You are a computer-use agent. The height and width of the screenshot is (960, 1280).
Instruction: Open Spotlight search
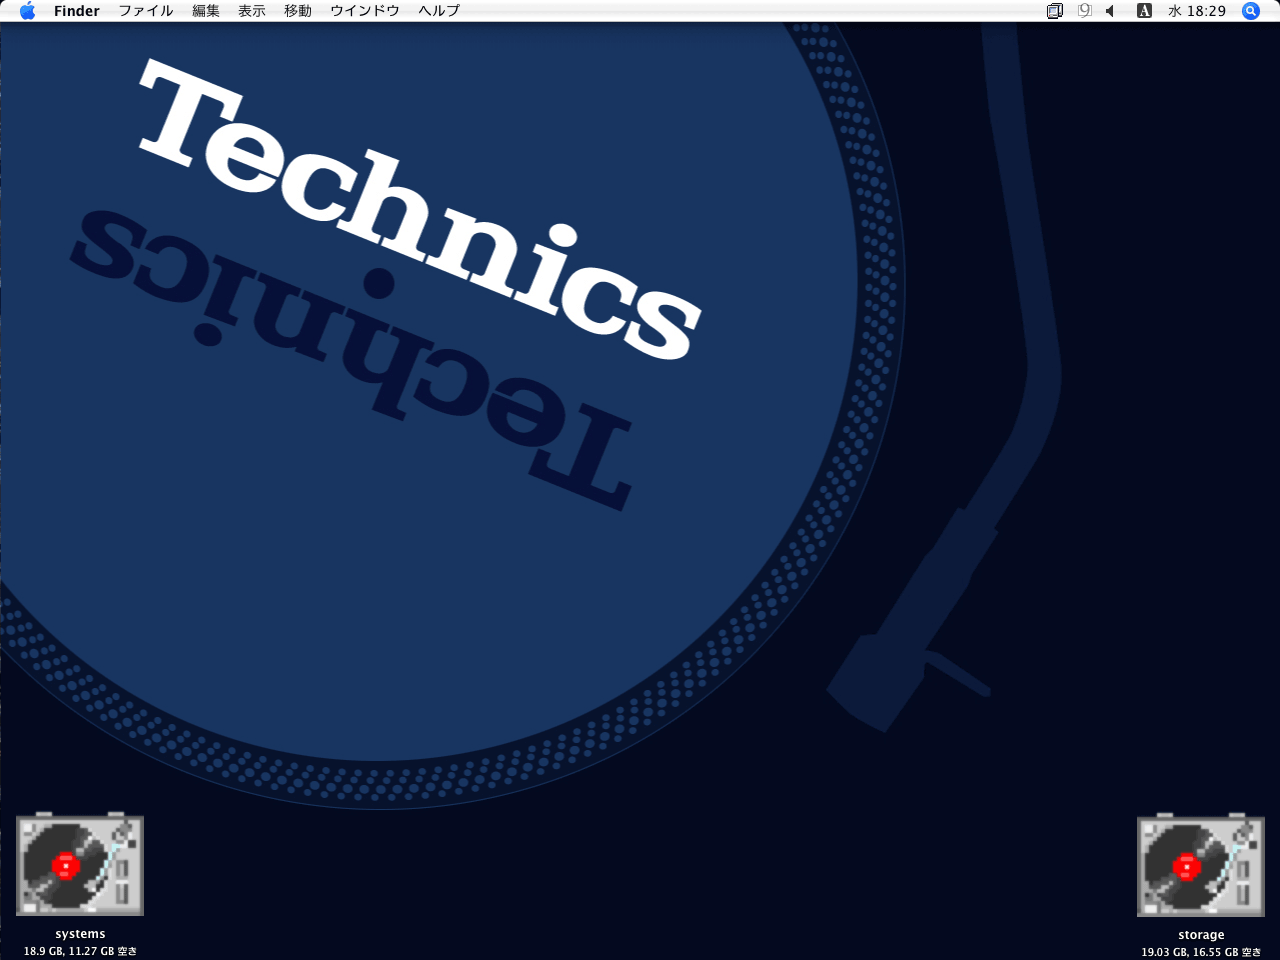click(x=1251, y=11)
